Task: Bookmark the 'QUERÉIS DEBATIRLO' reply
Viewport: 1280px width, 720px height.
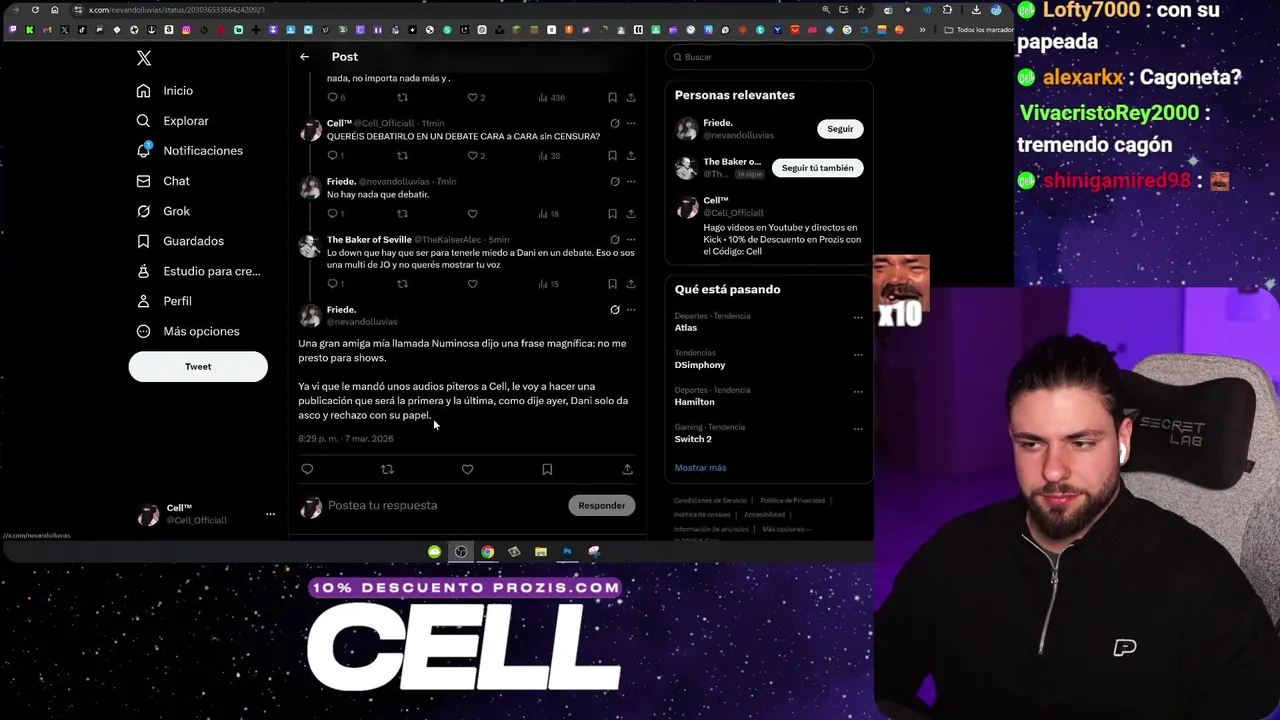Action: [x=612, y=156]
